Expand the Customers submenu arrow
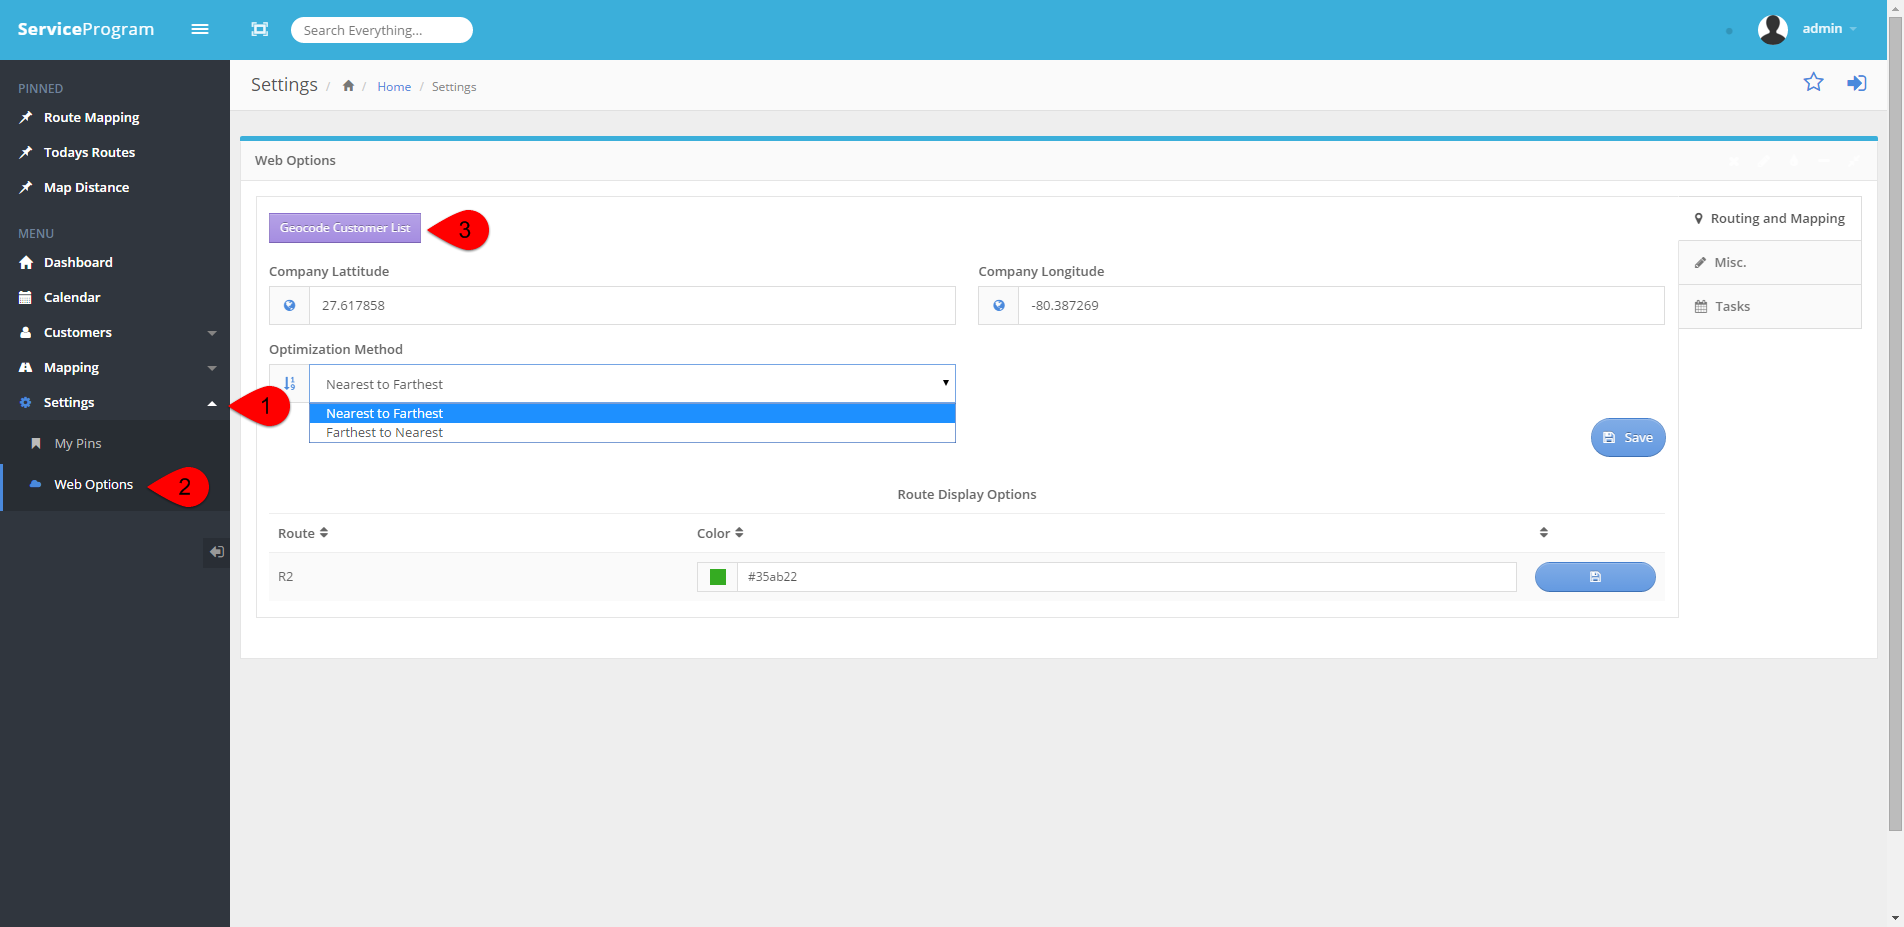This screenshot has width=1904, height=927. click(x=212, y=333)
